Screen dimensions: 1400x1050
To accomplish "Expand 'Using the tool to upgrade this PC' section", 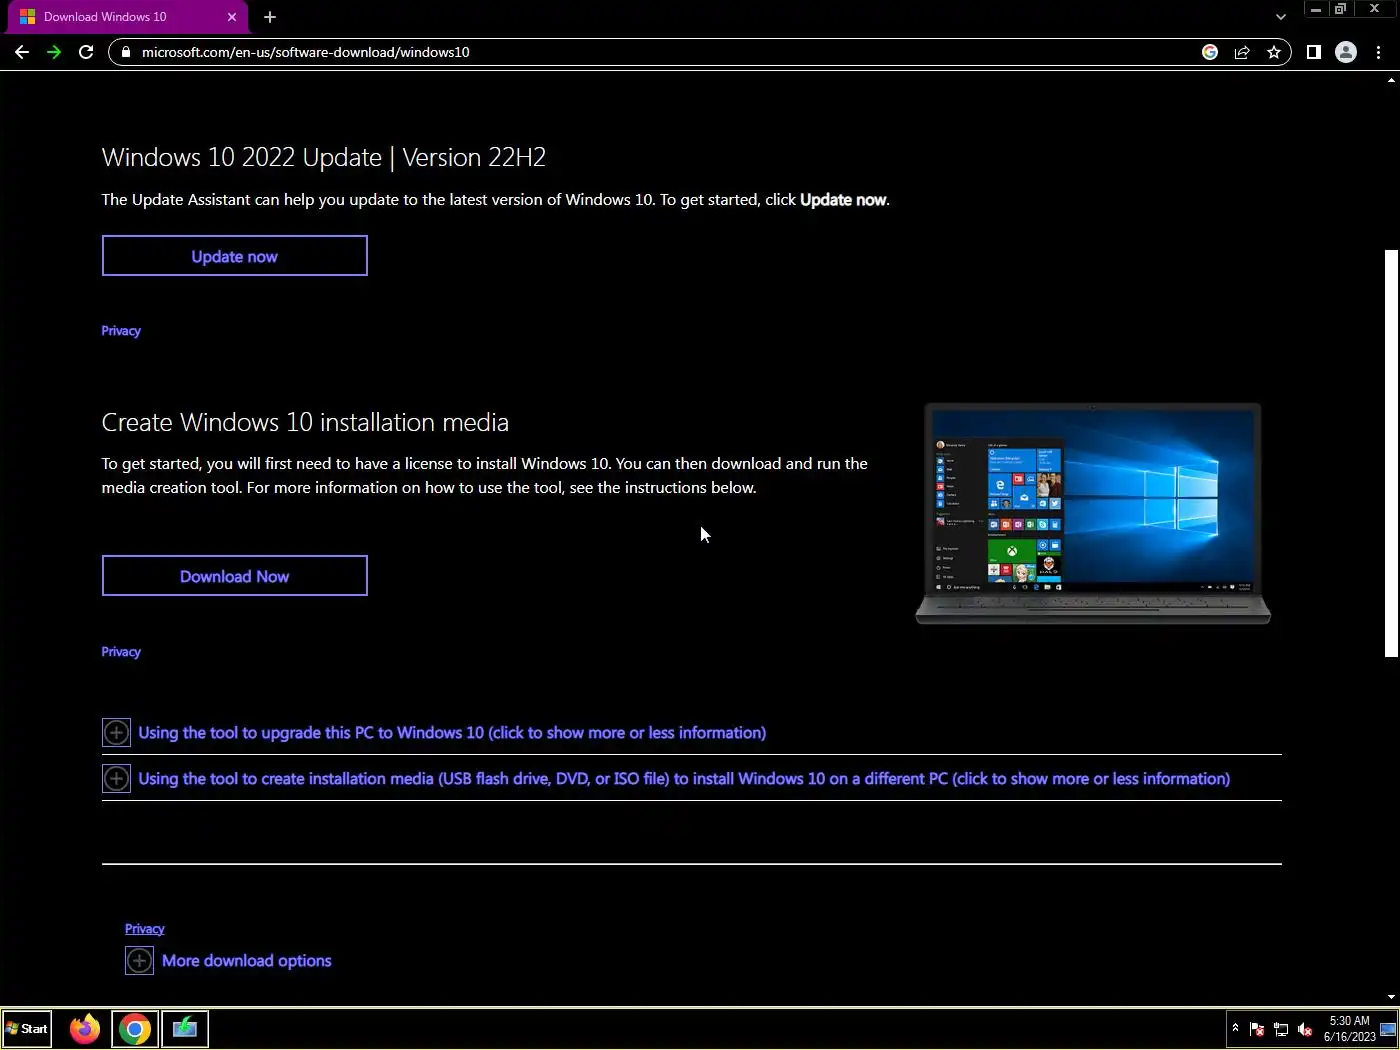I will click(452, 733).
